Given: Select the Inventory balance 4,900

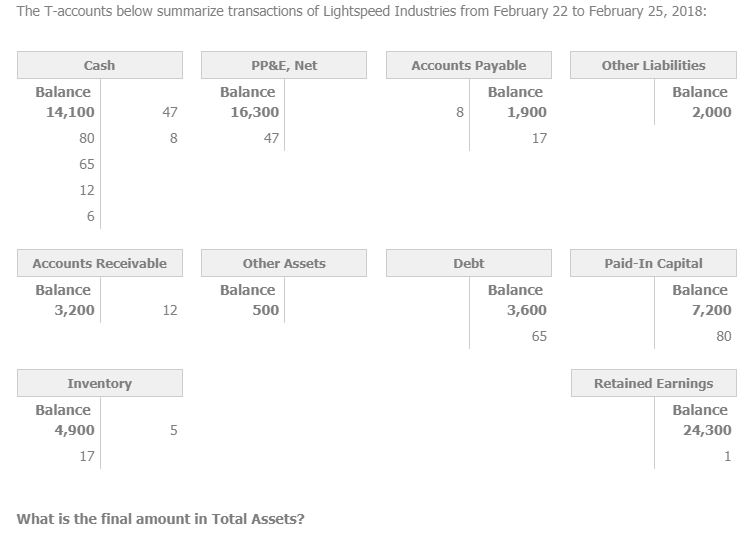Looking at the screenshot, I should 75,430.
